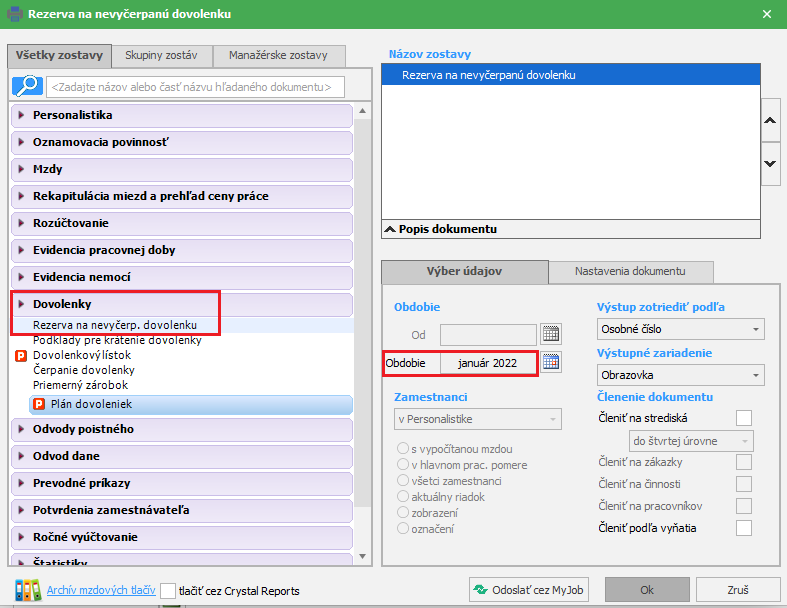This screenshot has width=787, height=608.
Task: Open the v Personalistike employees dropdown
Action: tap(478, 419)
